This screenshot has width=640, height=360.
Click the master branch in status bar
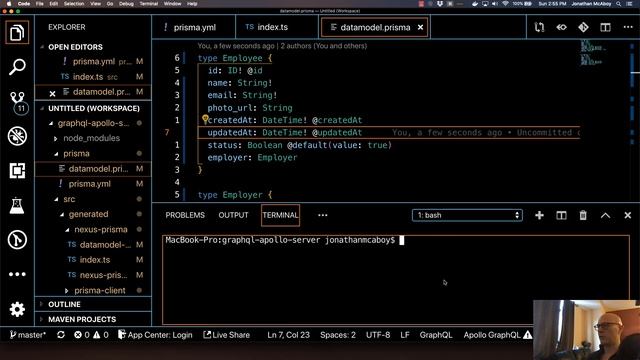click(x=27, y=335)
